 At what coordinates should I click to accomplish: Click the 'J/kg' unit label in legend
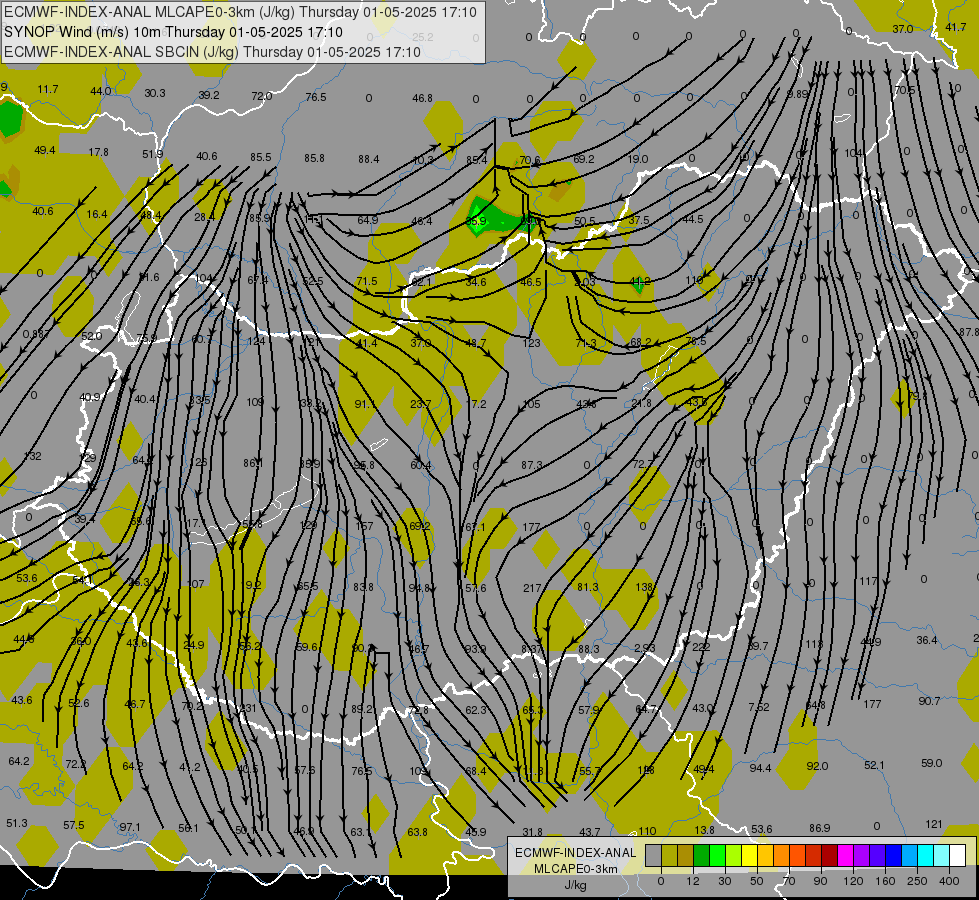click(x=575, y=885)
